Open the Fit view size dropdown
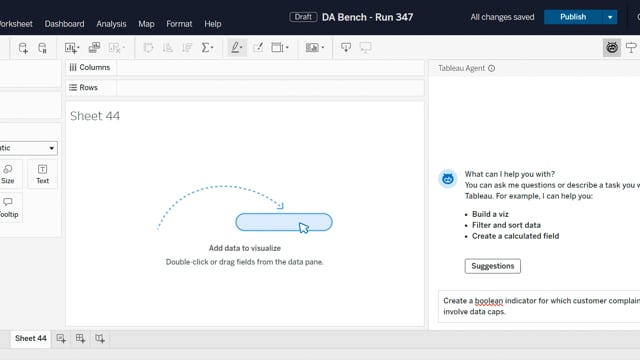 point(280,48)
